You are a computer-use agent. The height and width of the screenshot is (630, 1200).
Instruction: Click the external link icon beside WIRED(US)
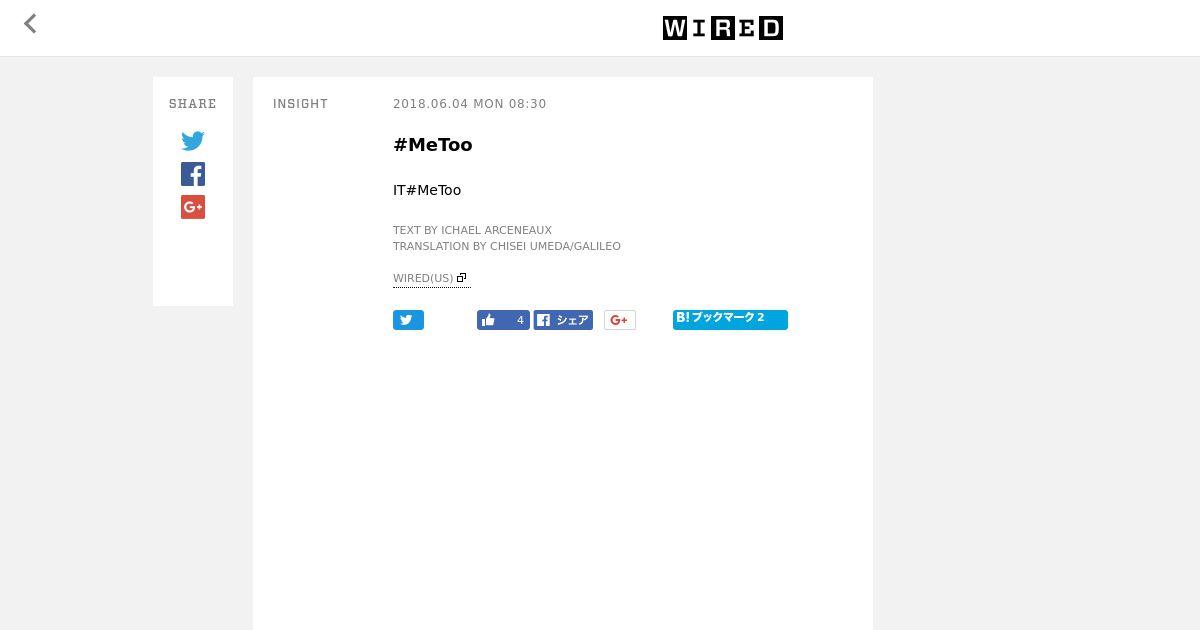pyautogui.click(x=461, y=278)
